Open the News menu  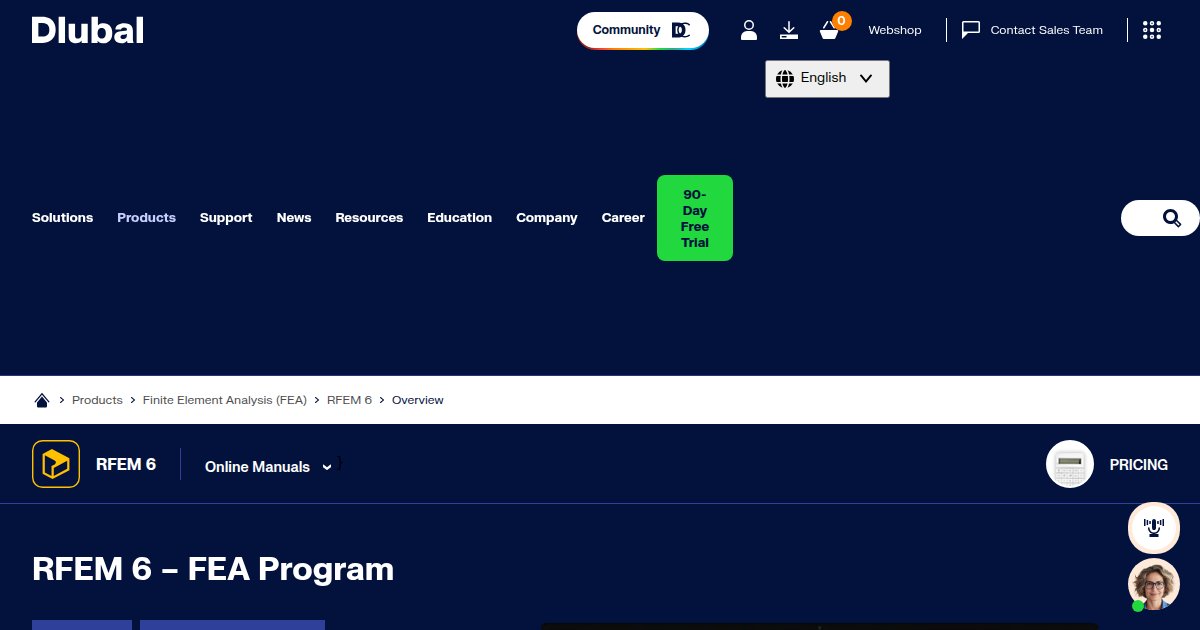[294, 218]
